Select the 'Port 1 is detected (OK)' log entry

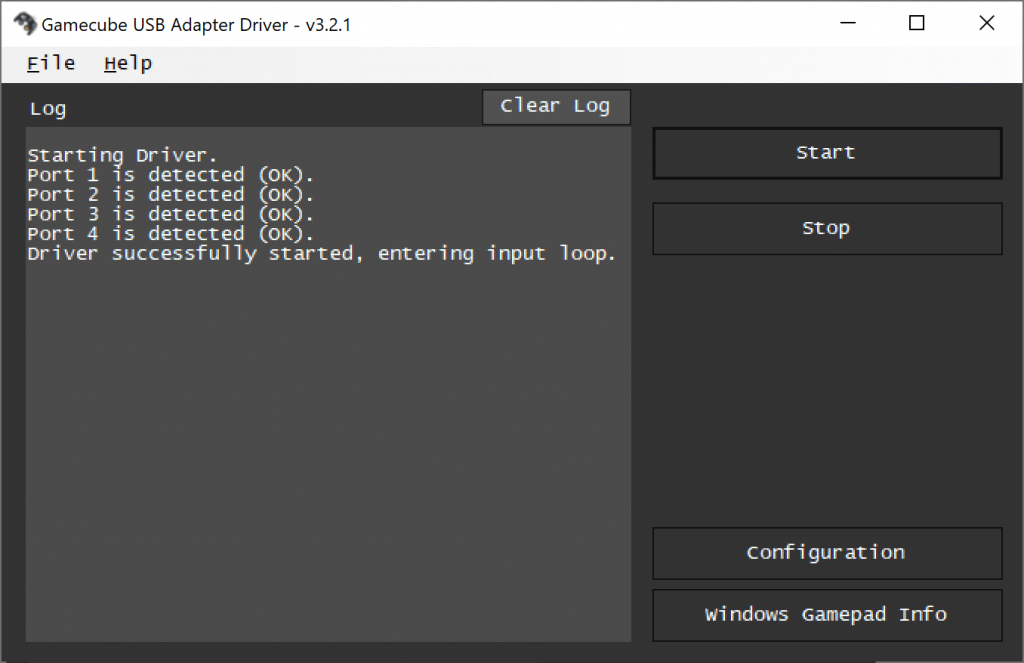[x=171, y=175]
